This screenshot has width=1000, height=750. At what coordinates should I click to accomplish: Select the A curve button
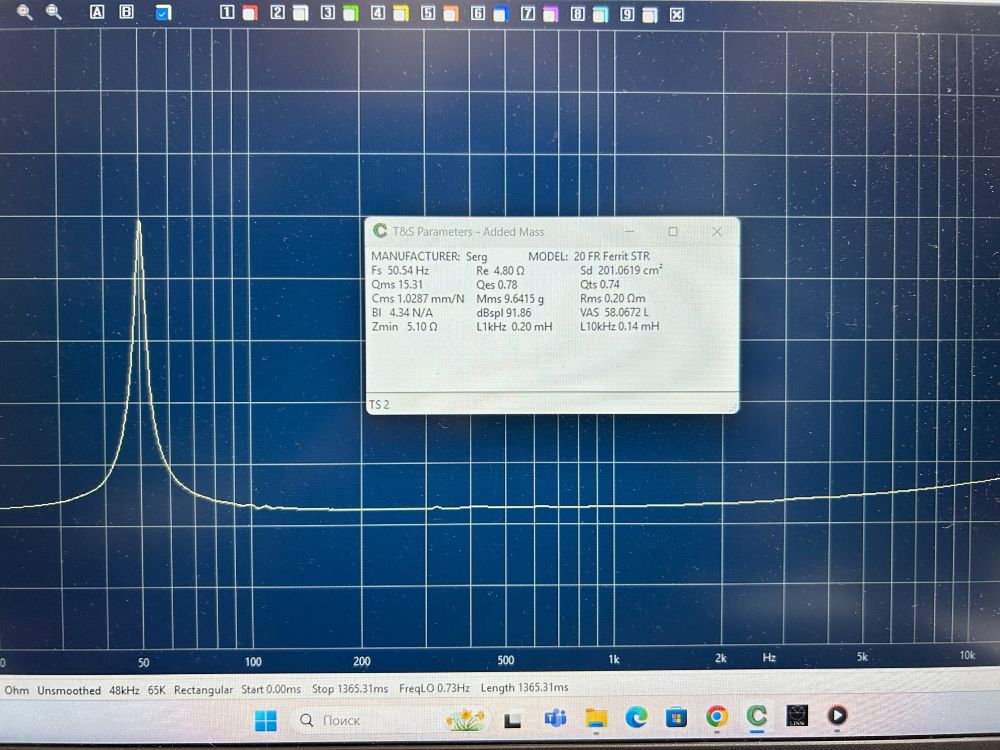pyautogui.click(x=97, y=13)
